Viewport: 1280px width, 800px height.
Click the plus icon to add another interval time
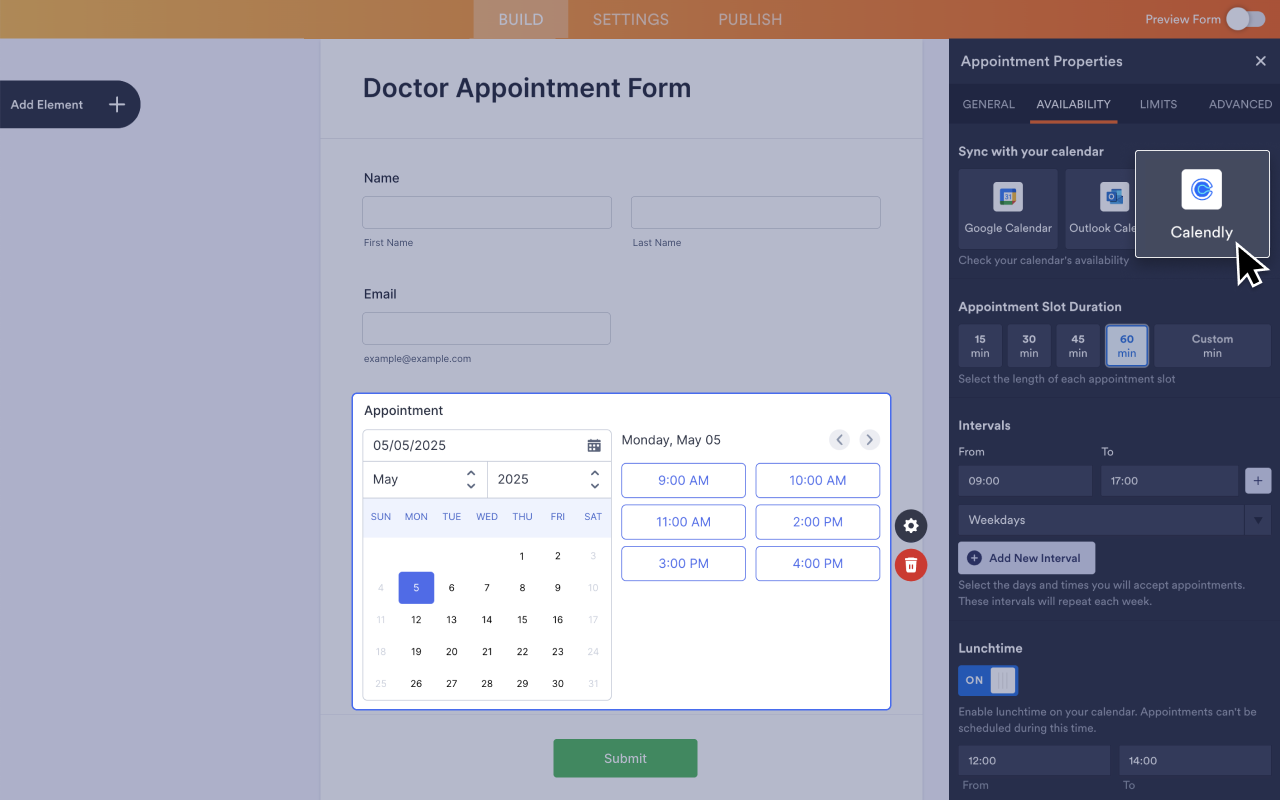click(x=1257, y=481)
